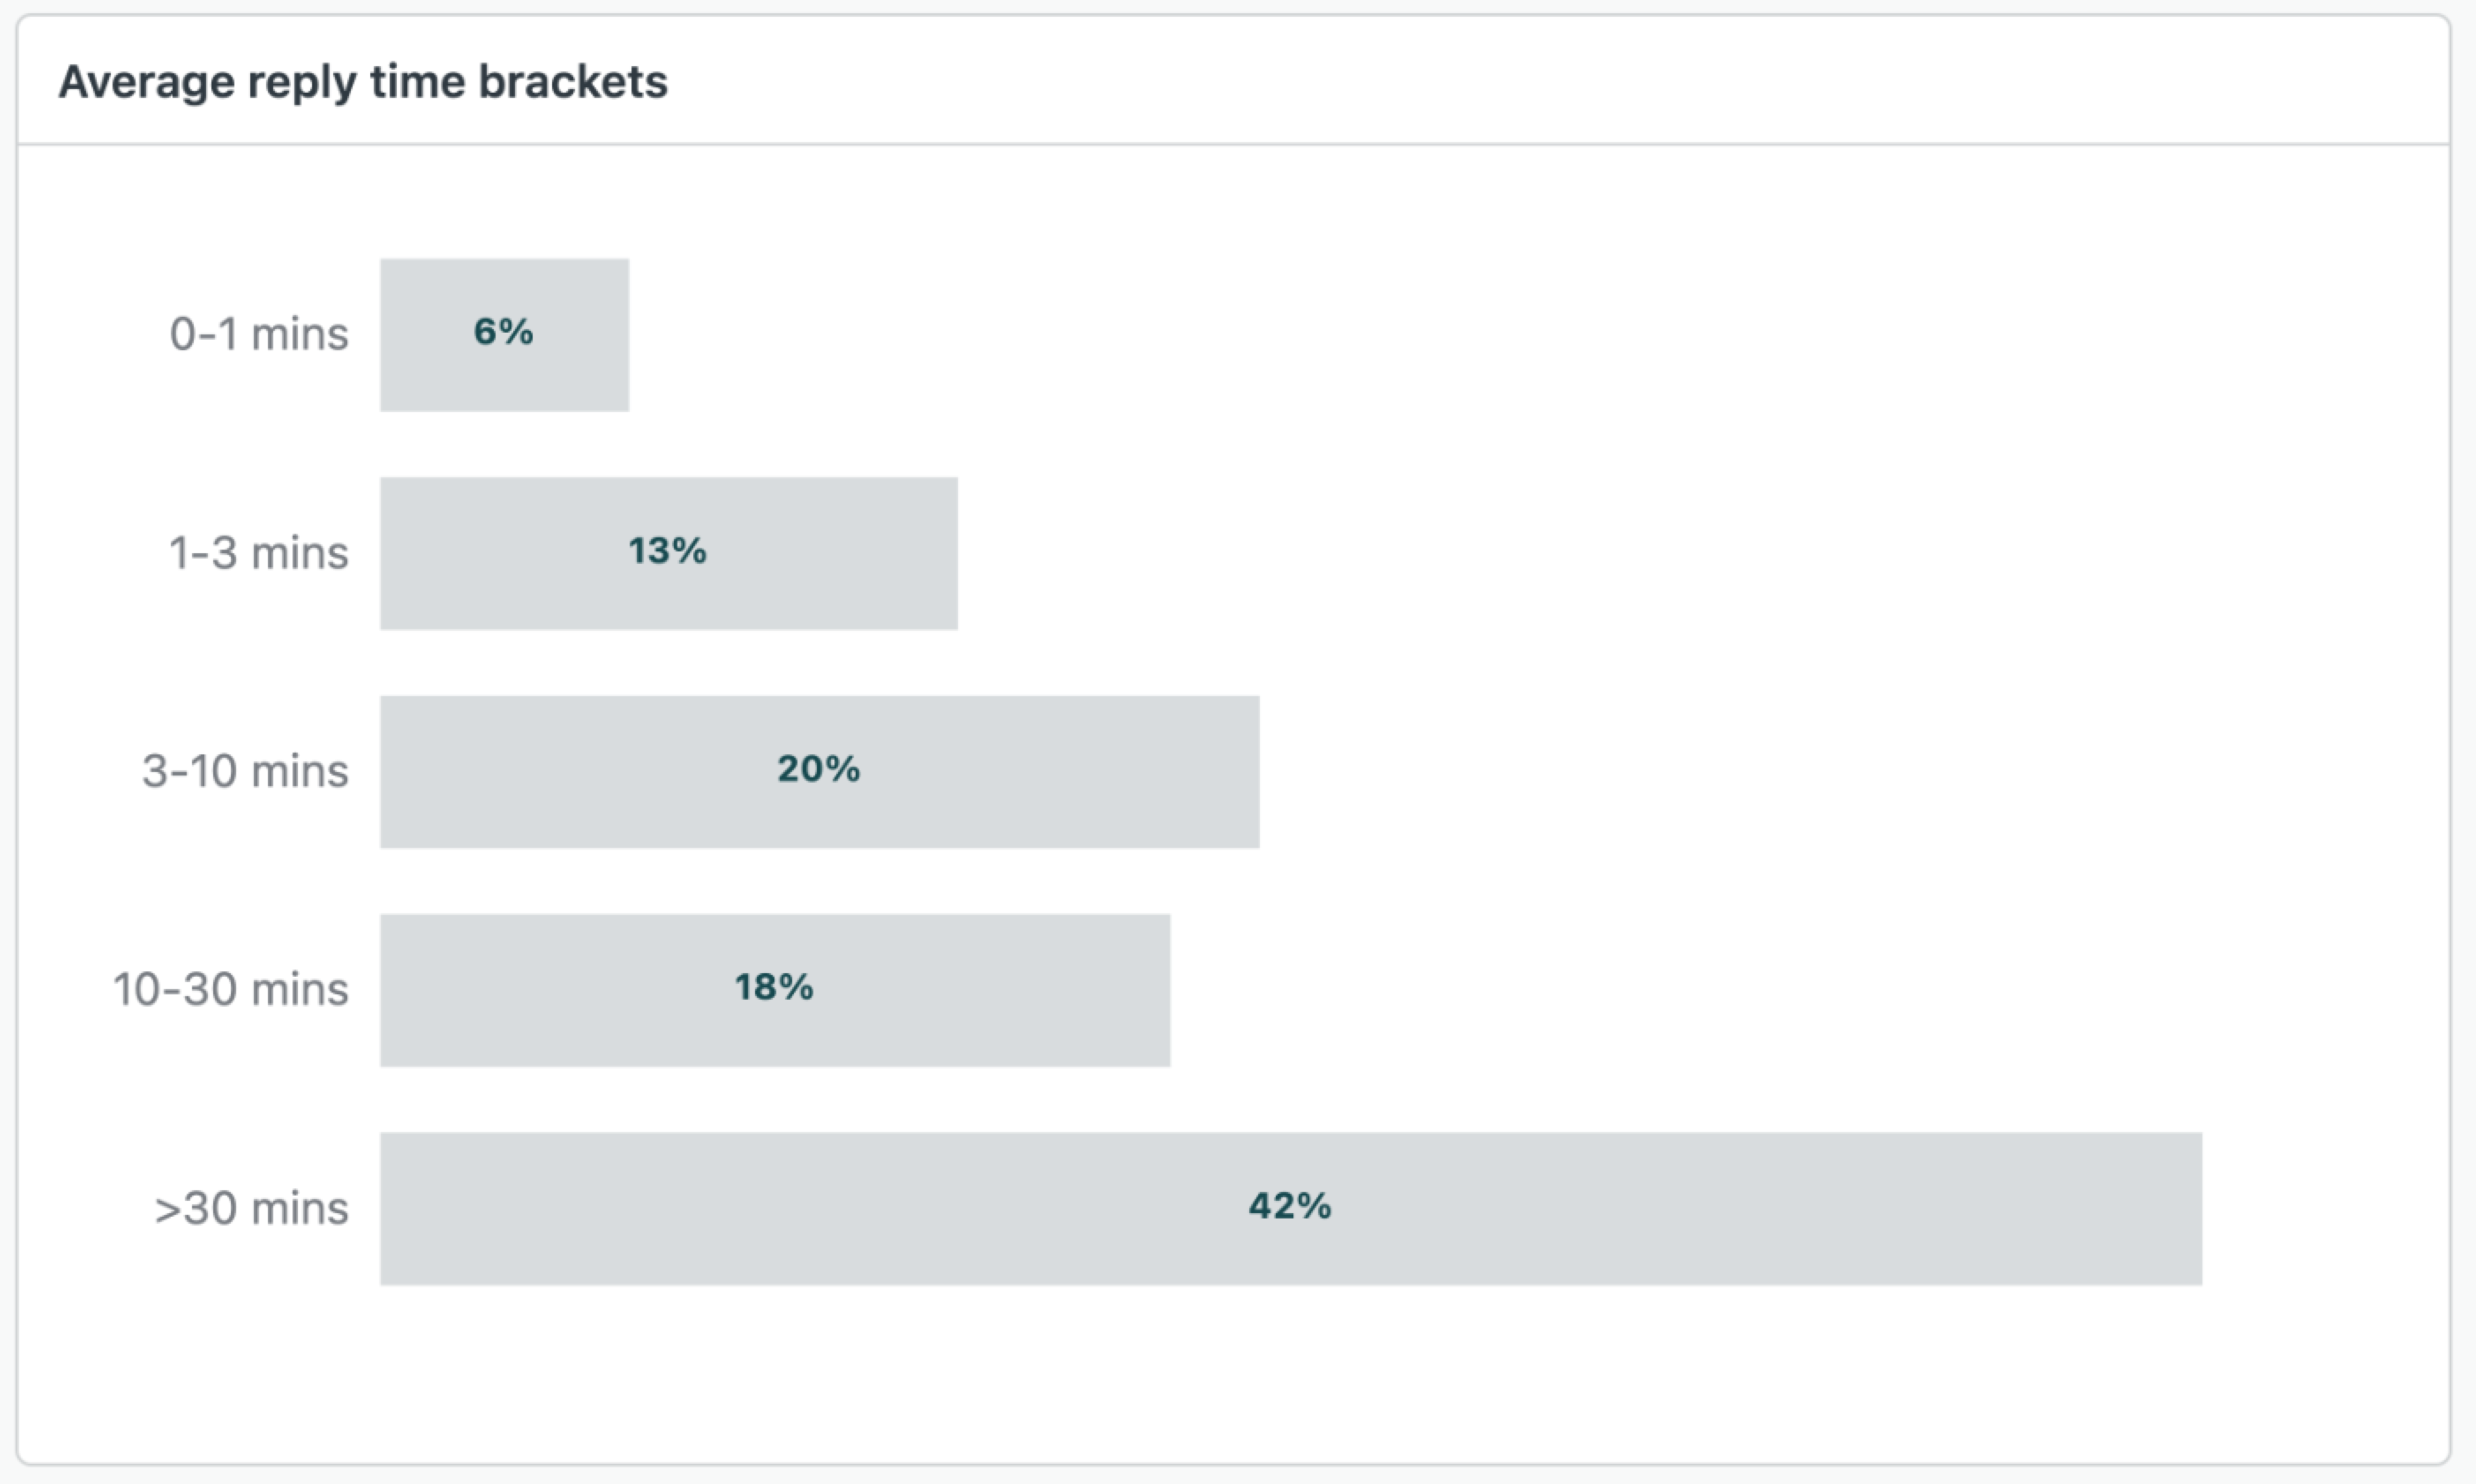Select the "10-30 mins" axis label
The height and width of the screenshot is (1484, 2476).
pos(231,989)
